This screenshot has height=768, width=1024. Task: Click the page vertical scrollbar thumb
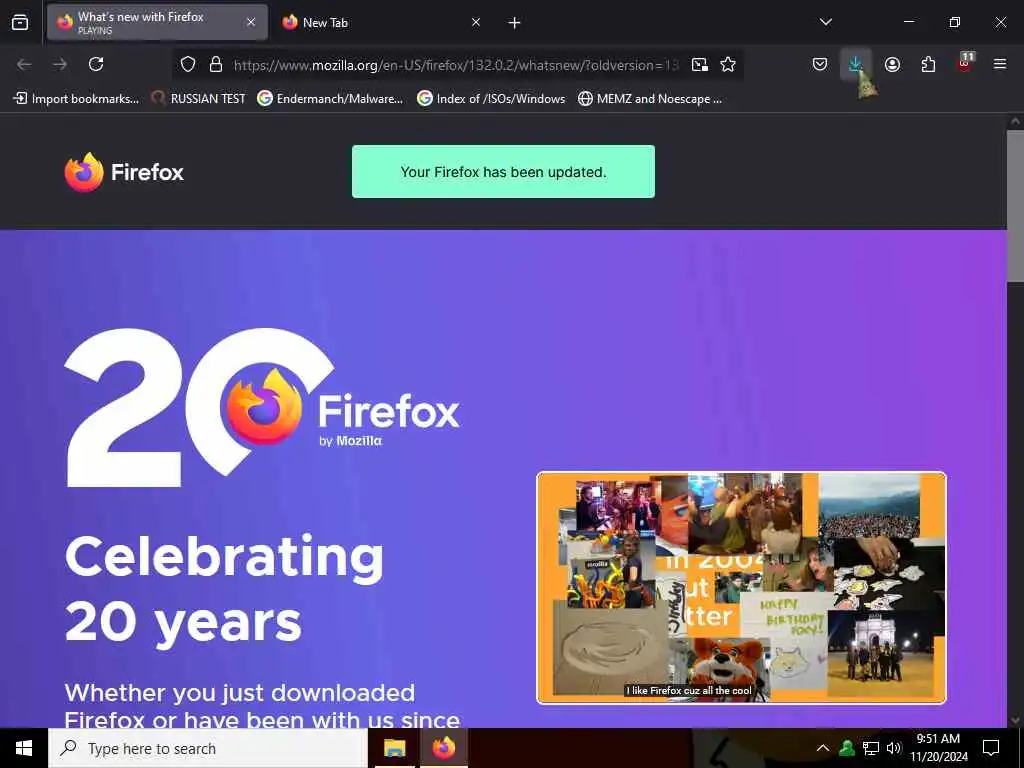point(1016,206)
